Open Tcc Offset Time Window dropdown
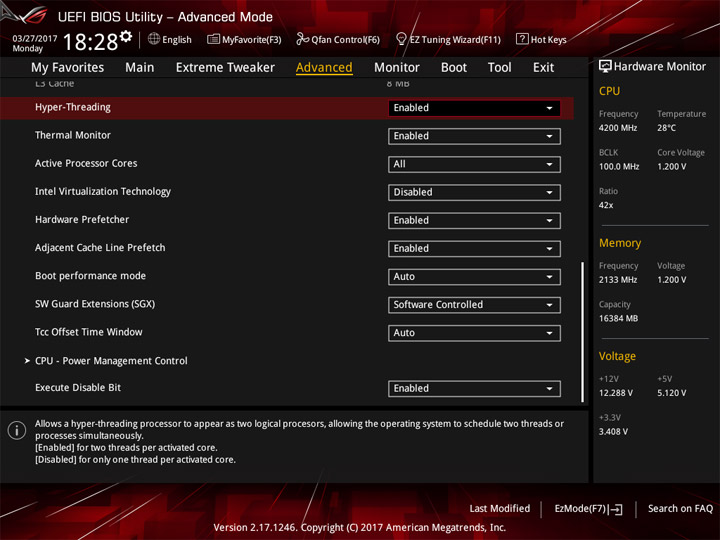The height and width of the screenshot is (540, 720). tap(474, 333)
